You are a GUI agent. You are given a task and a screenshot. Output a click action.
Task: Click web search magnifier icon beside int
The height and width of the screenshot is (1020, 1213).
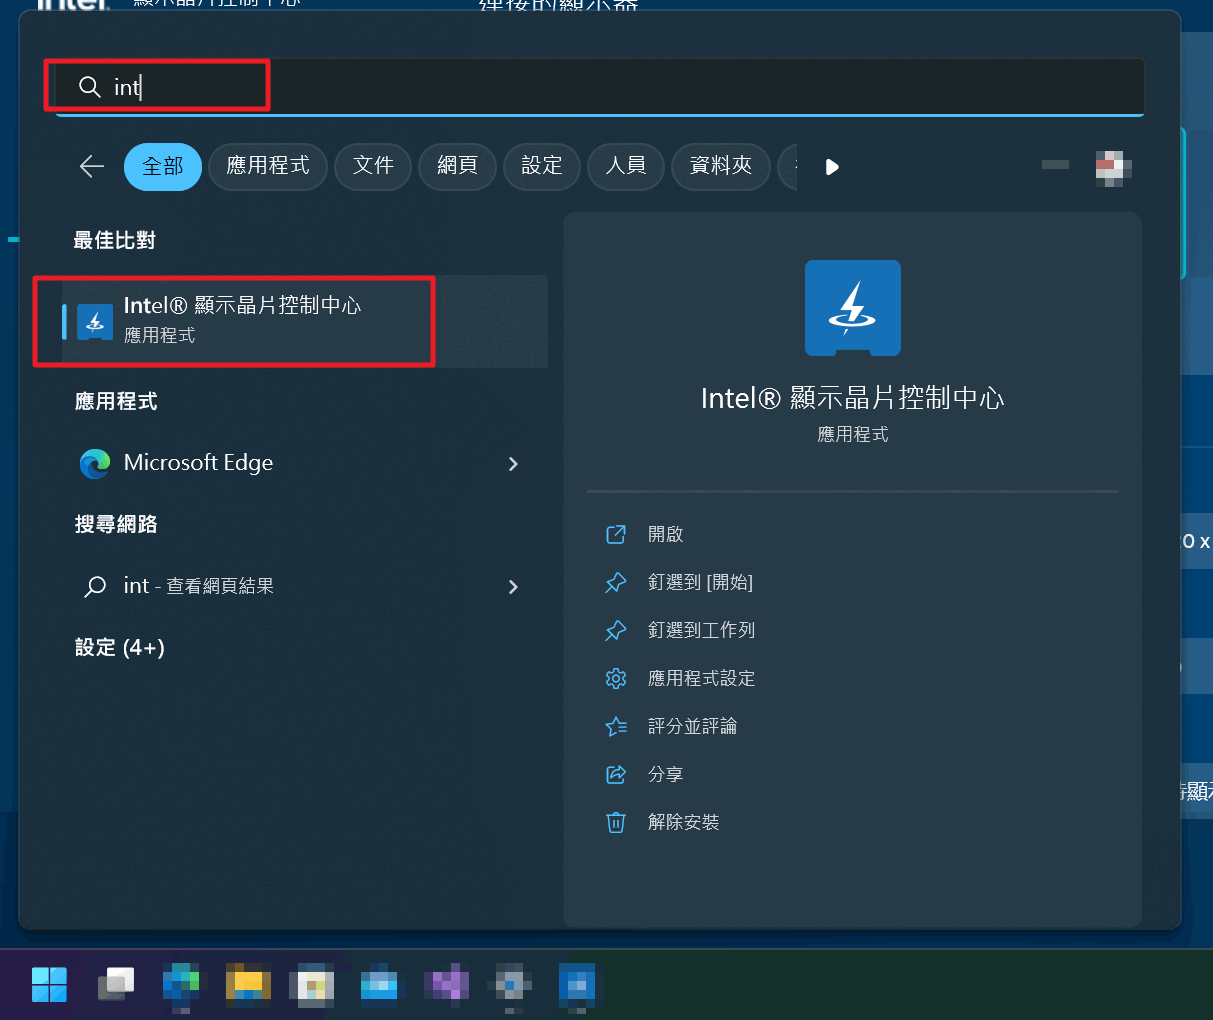(95, 586)
